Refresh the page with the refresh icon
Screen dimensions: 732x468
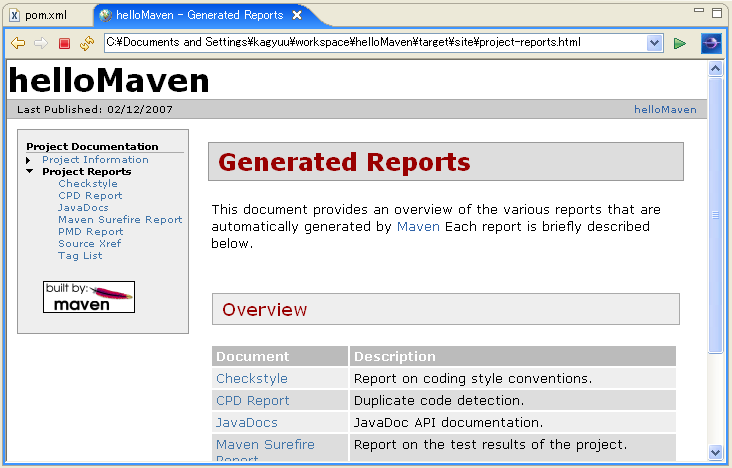click(x=87, y=43)
